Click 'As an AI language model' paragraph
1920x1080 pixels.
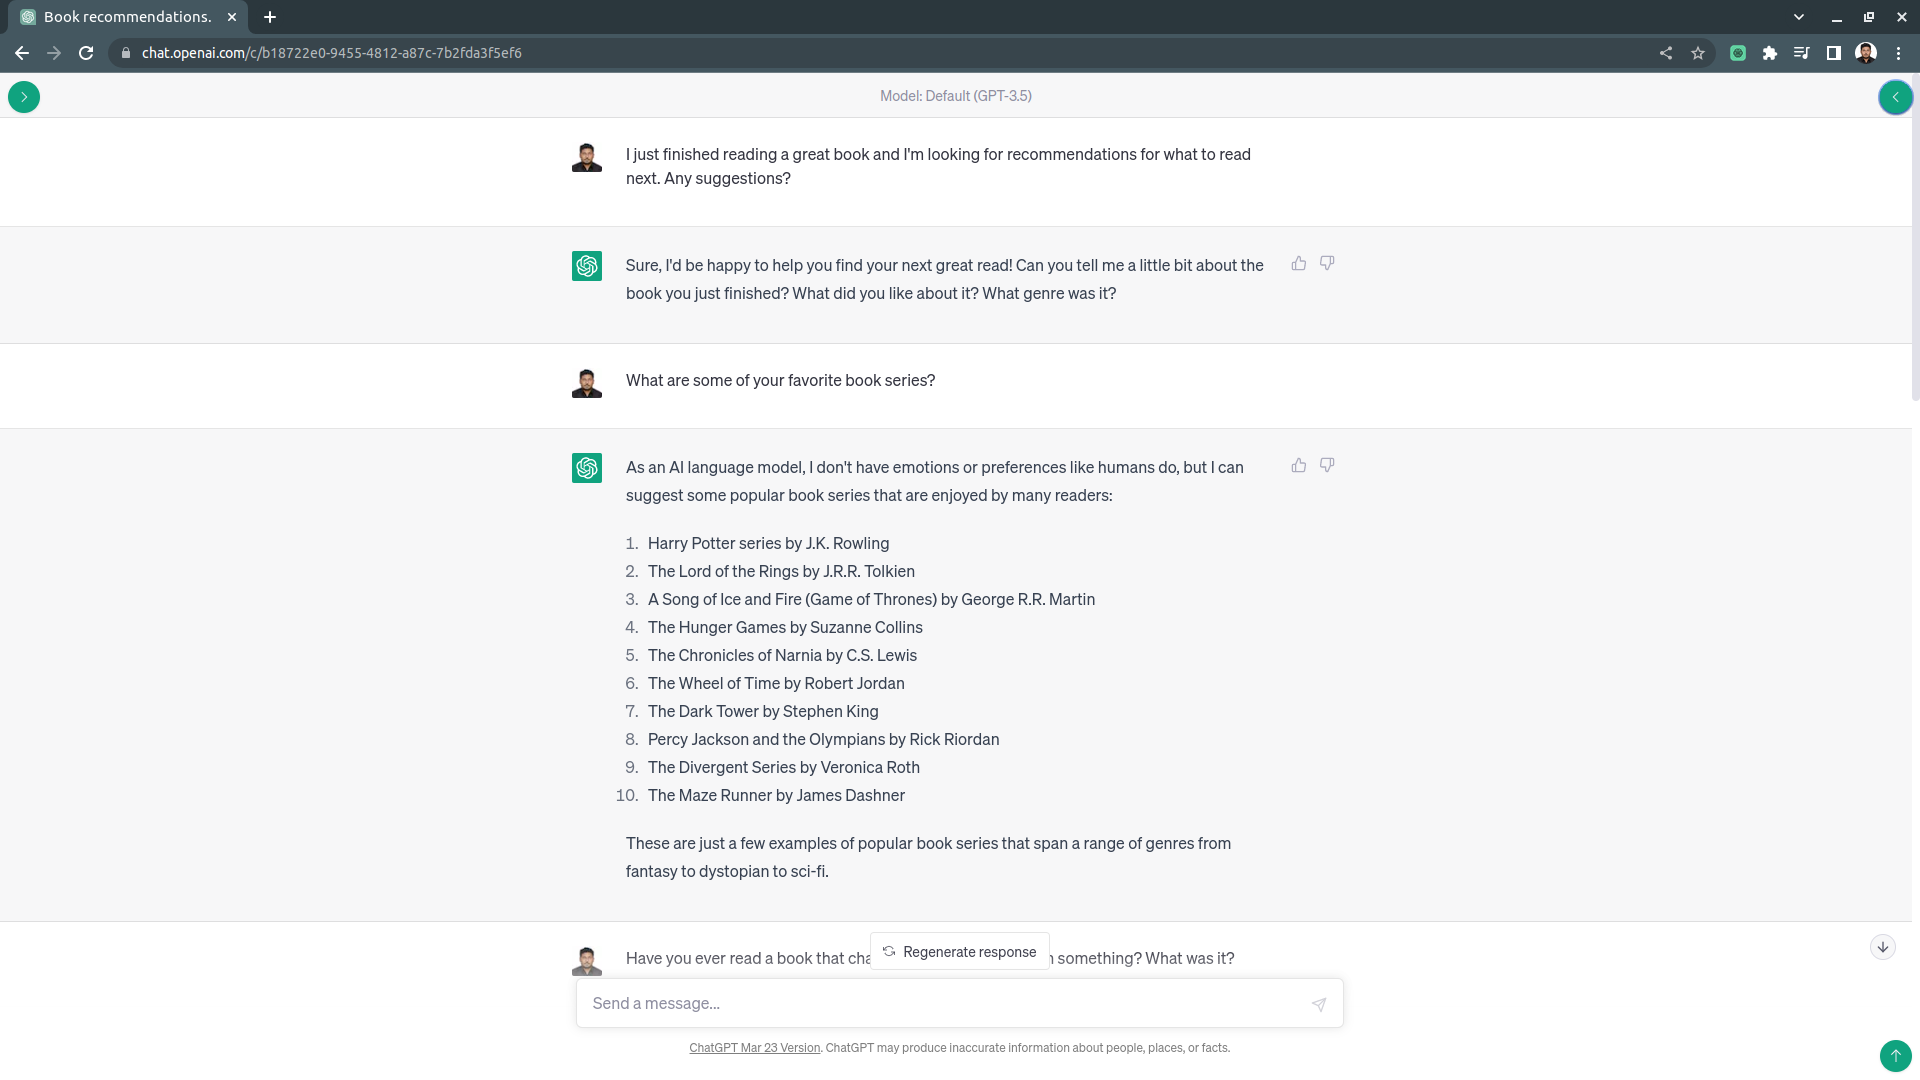point(935,481)
